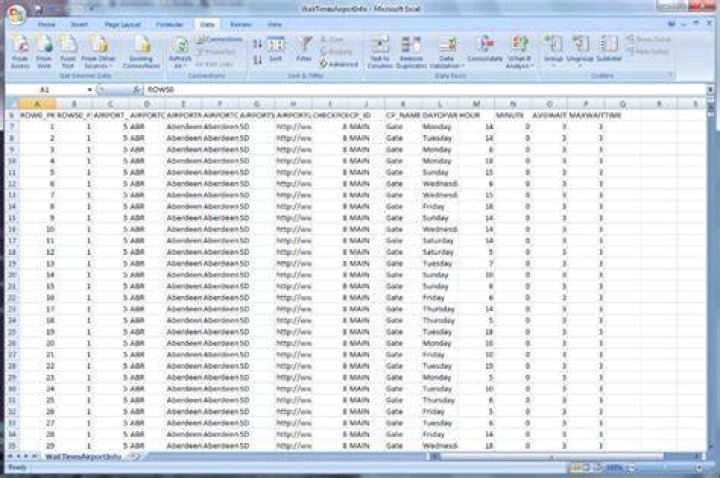Click Show Detail

[x=649, y=39]
